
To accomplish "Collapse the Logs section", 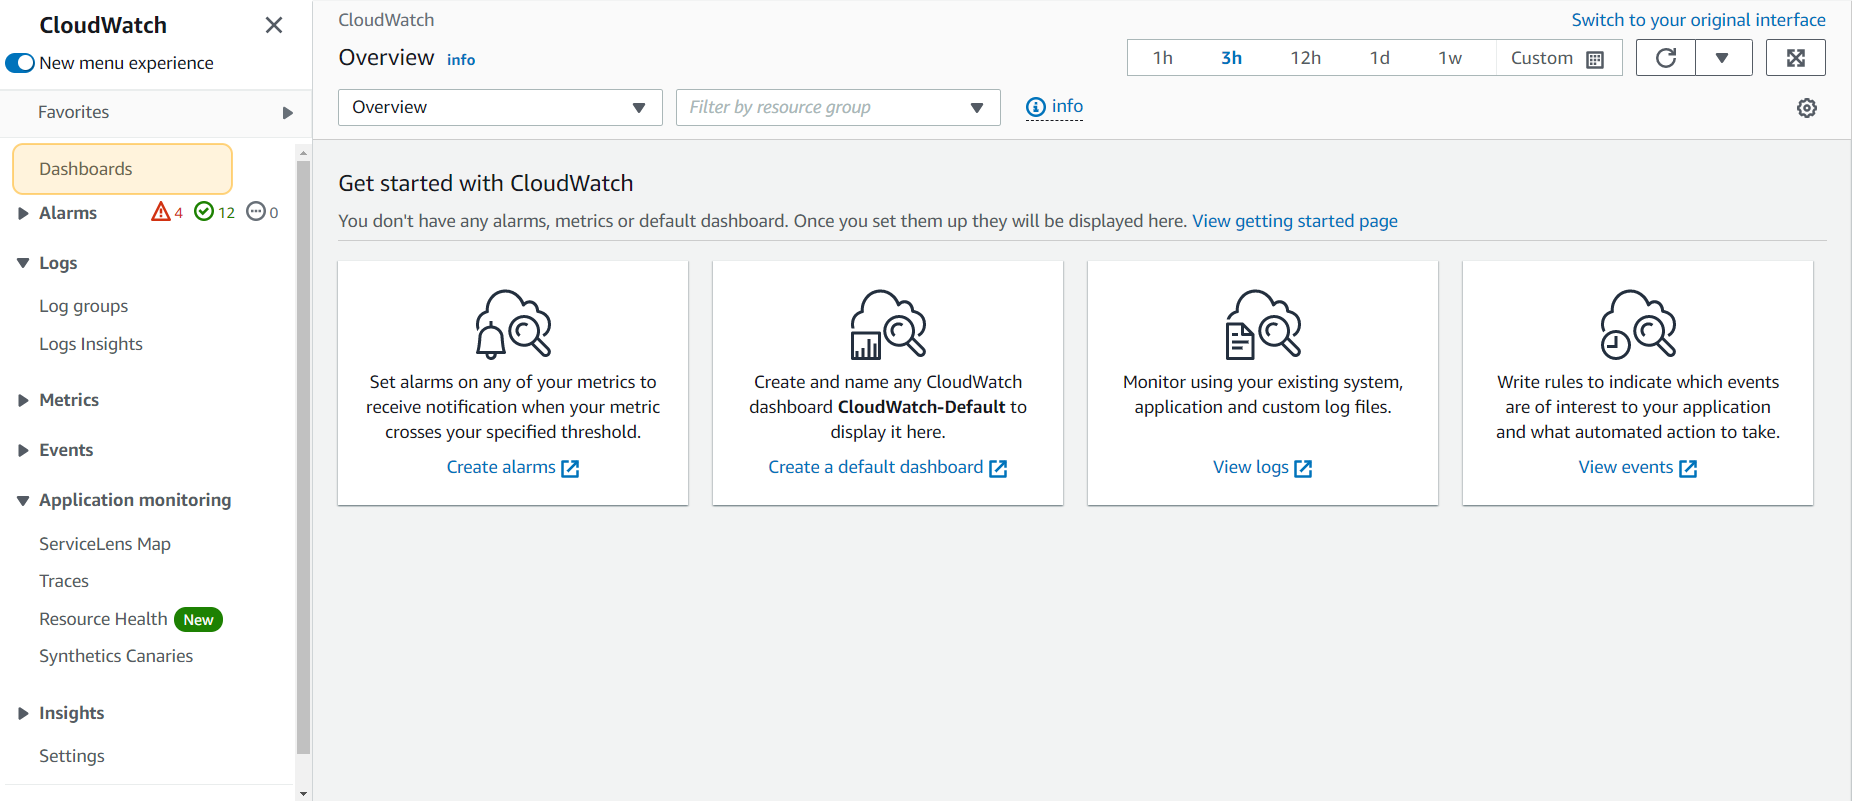I will click(x=23, y=263).
